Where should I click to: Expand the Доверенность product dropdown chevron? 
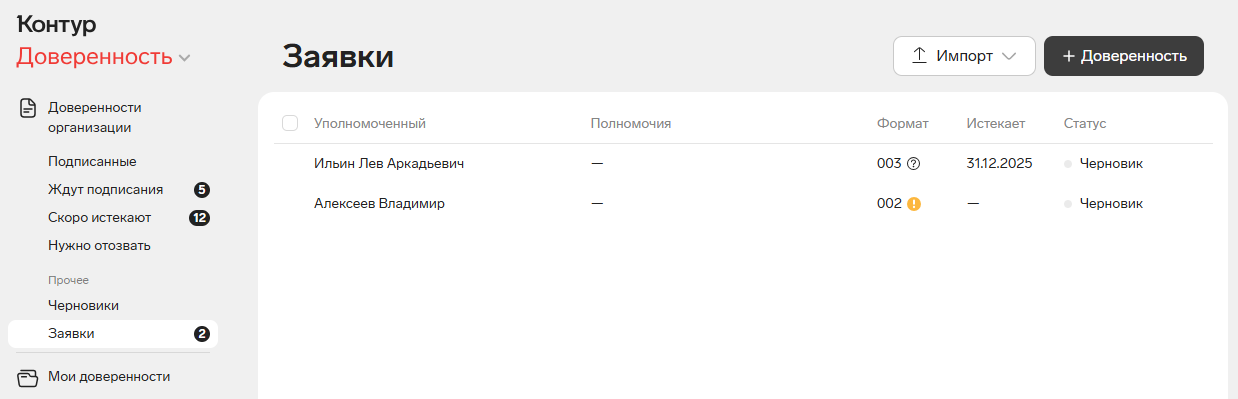[184, 59]
